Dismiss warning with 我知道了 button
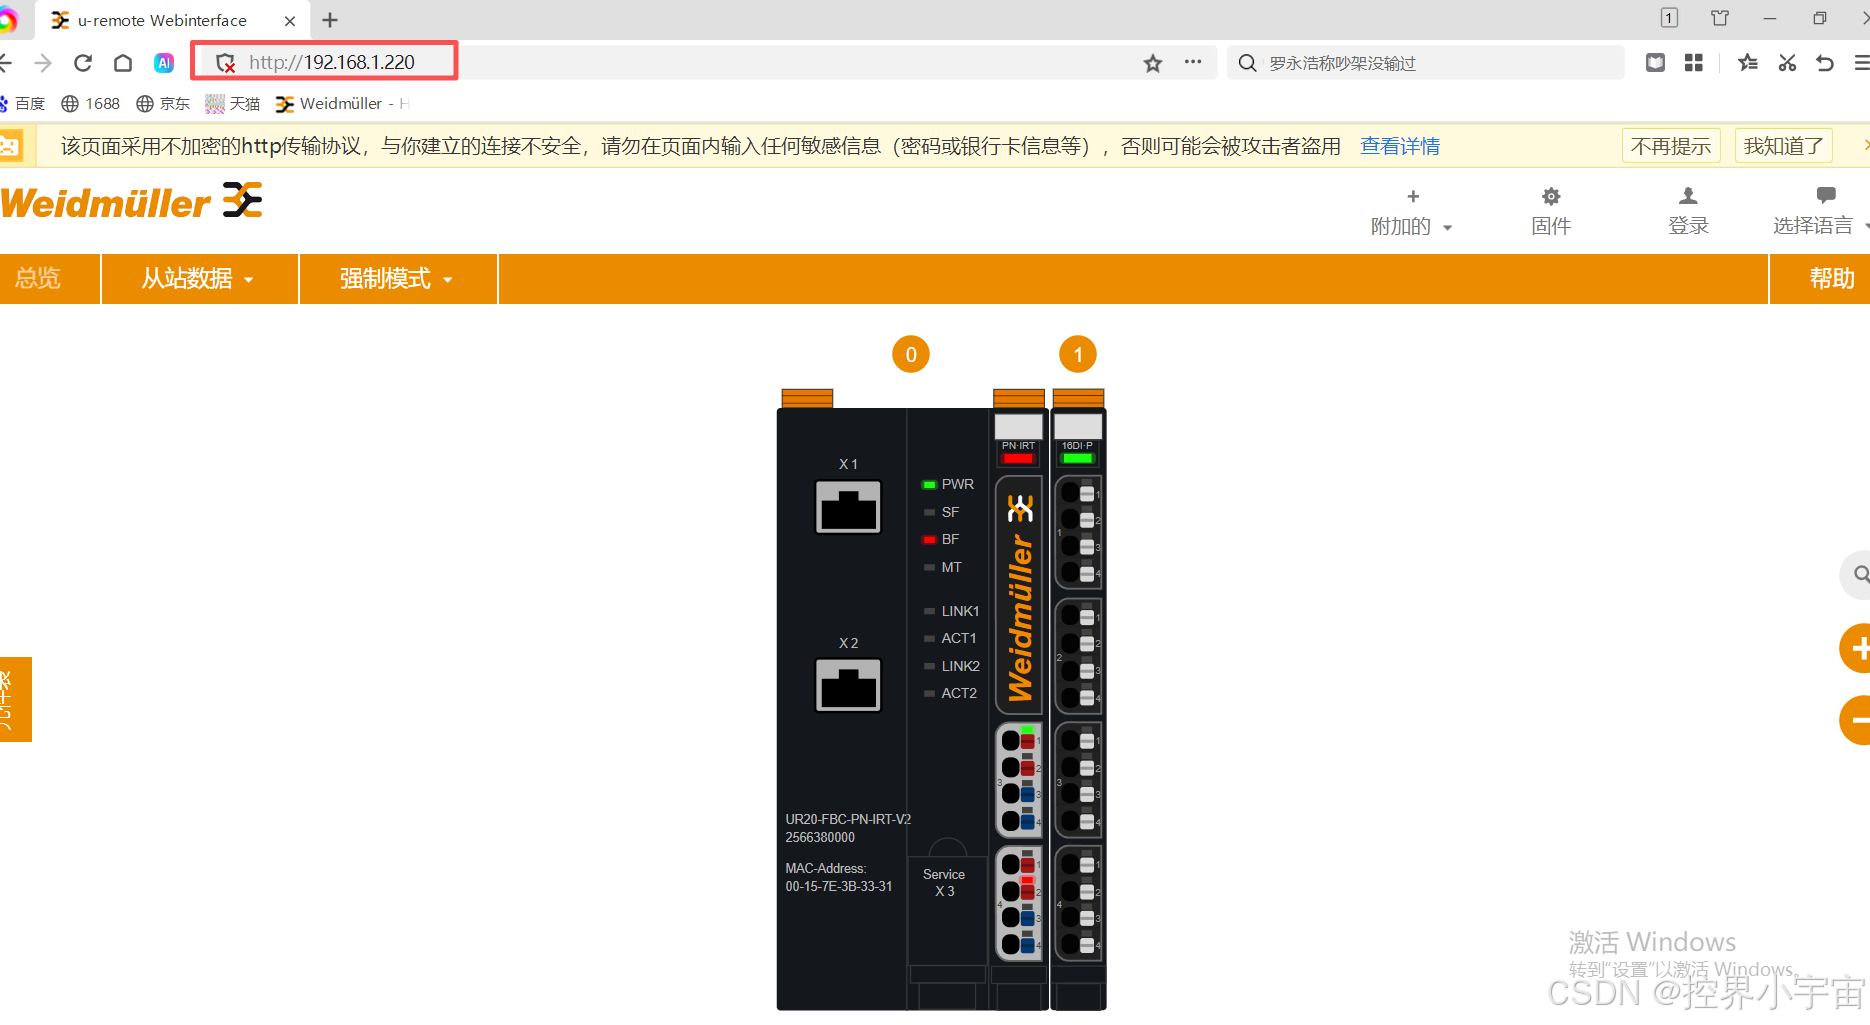The image size is (1870, 1025). 1784,146
